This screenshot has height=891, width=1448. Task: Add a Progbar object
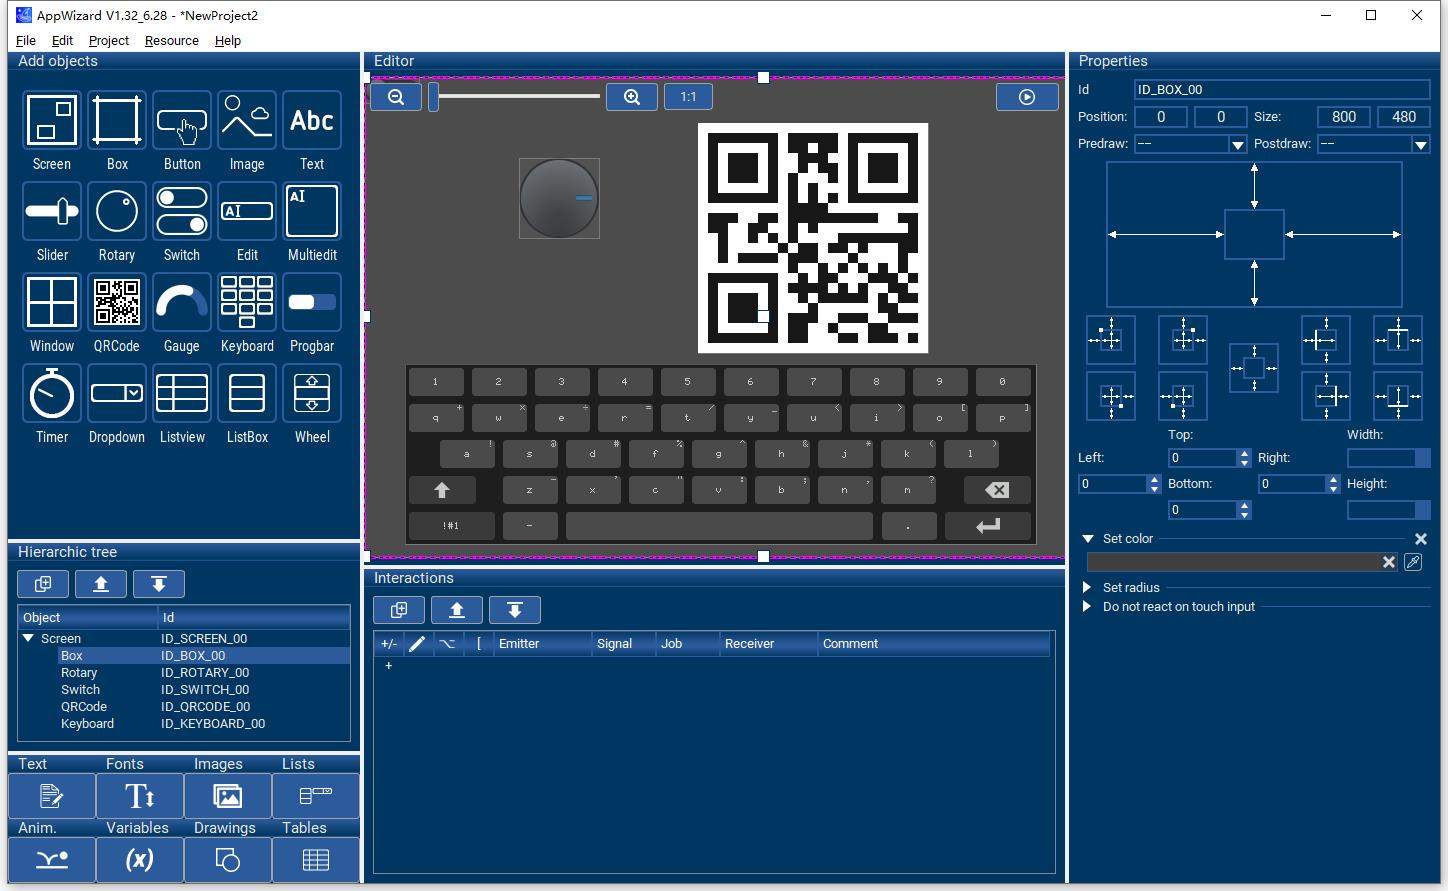(x=312, y=303)
